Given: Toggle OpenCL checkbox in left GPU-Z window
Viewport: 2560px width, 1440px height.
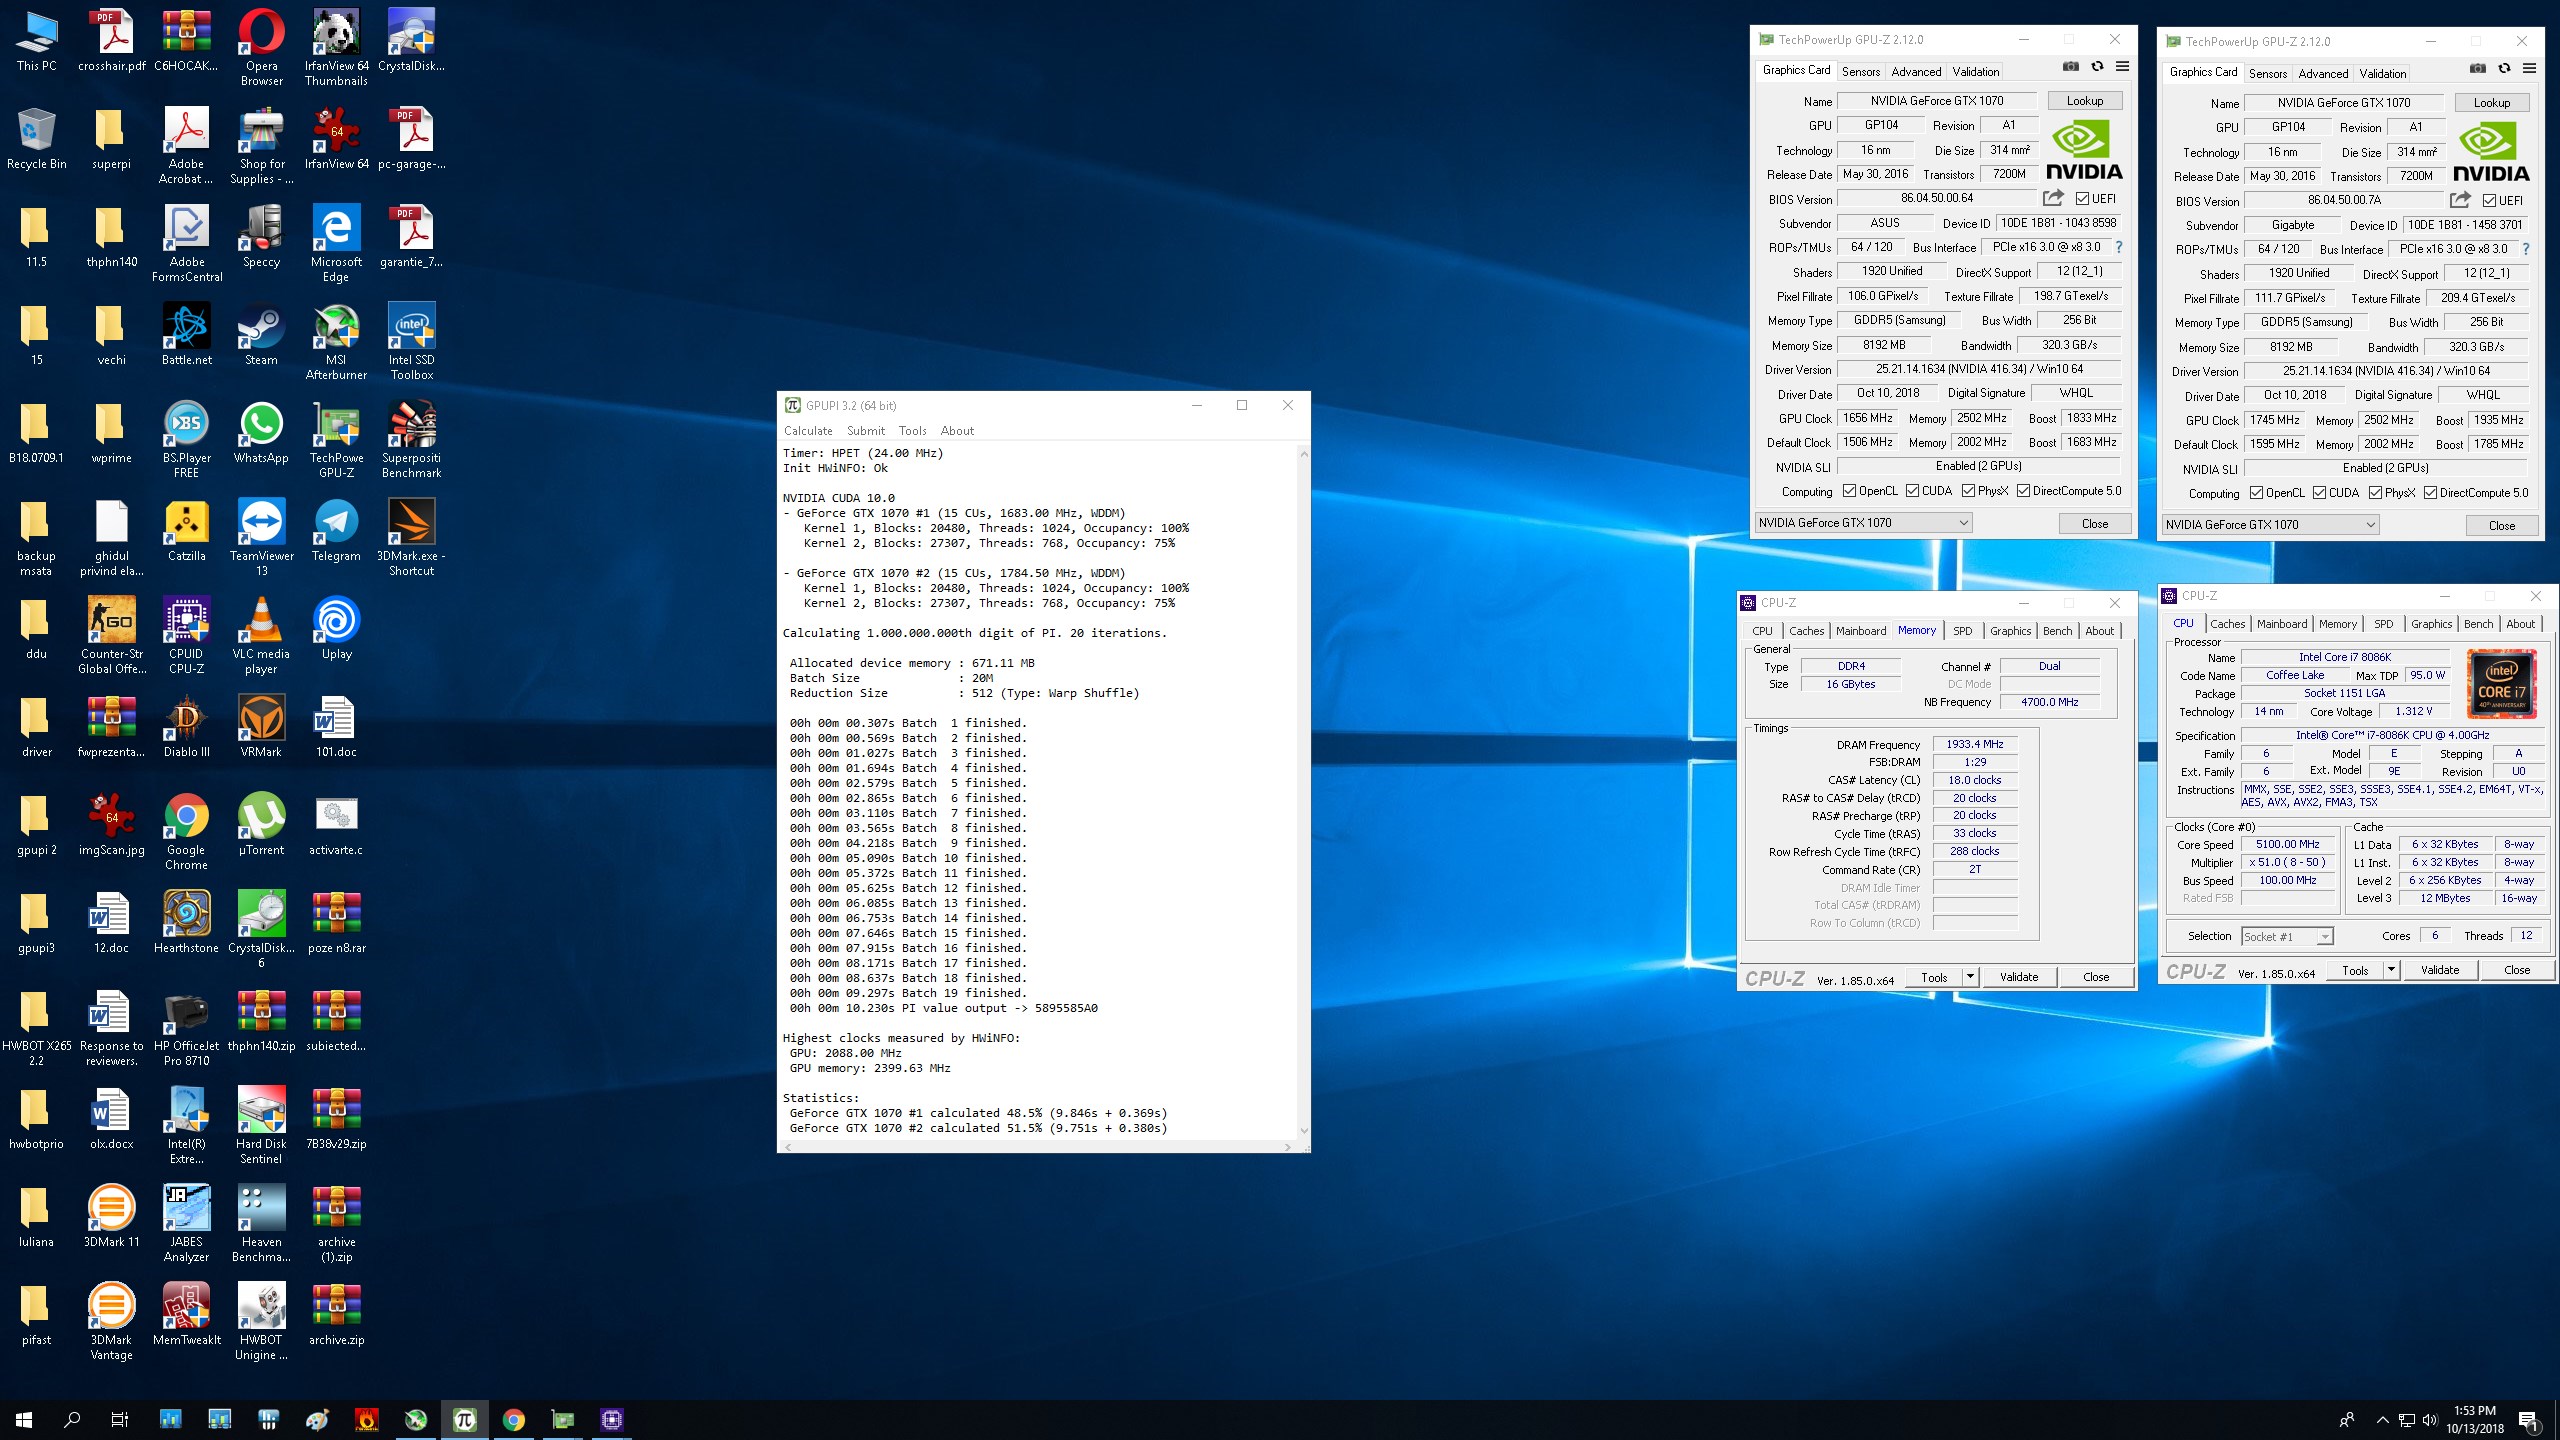Looking at the screenshot, I should 1848,491.
